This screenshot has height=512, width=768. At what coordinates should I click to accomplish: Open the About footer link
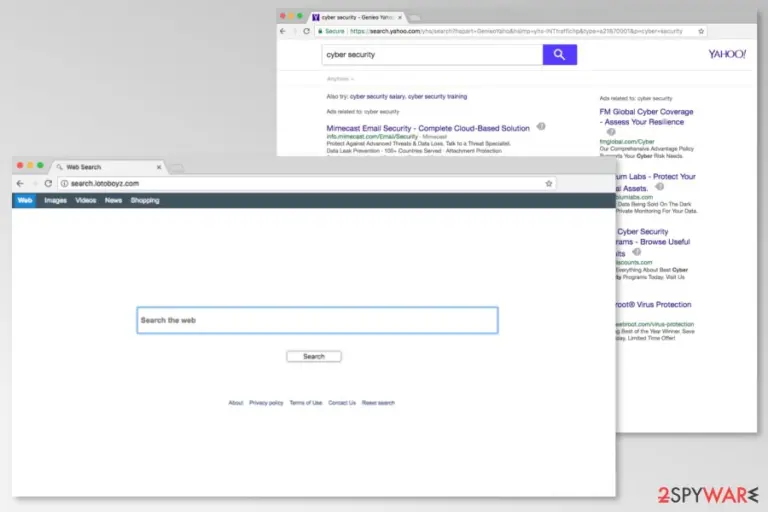click(236, 403)
